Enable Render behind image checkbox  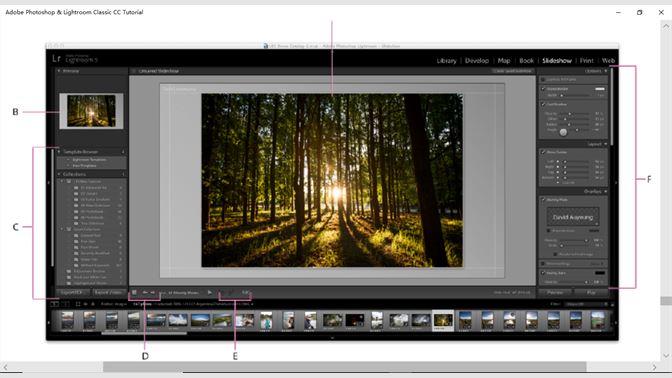pos(555,254)
